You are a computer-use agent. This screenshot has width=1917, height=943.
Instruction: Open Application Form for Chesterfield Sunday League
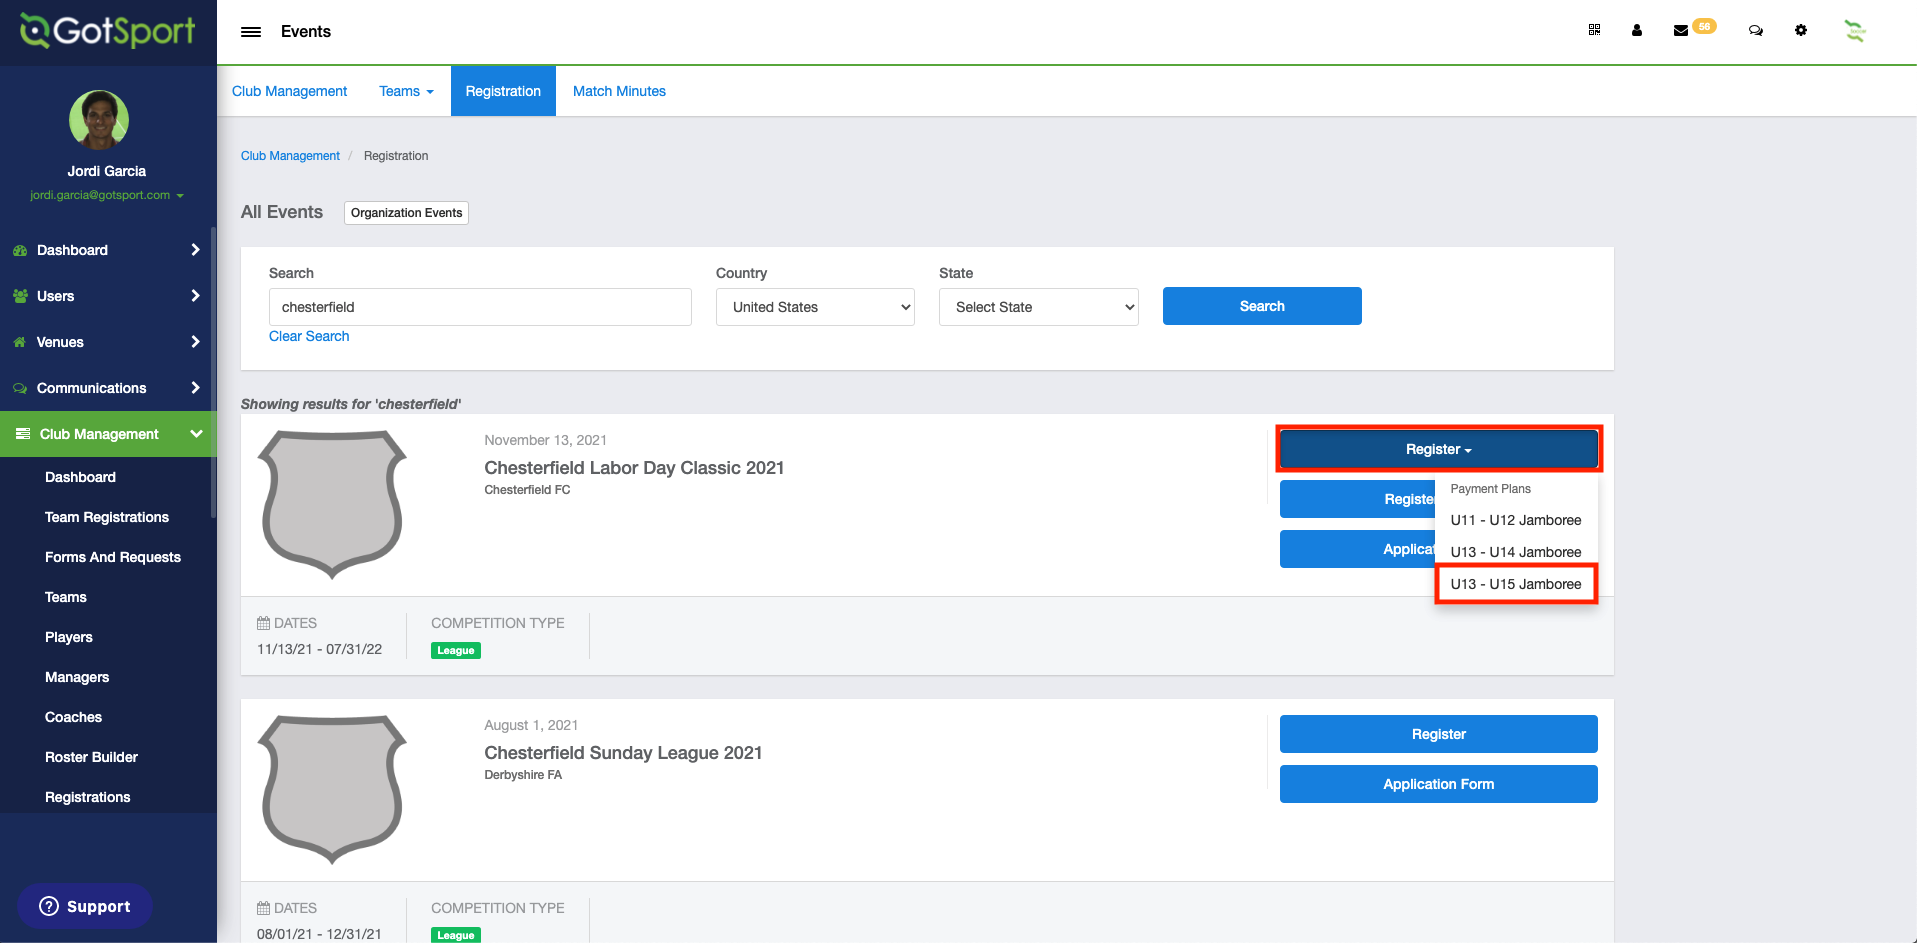pos(1438,784)
